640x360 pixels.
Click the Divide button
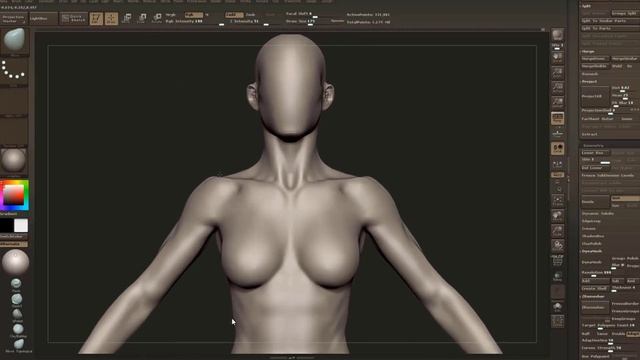[595, 202]
